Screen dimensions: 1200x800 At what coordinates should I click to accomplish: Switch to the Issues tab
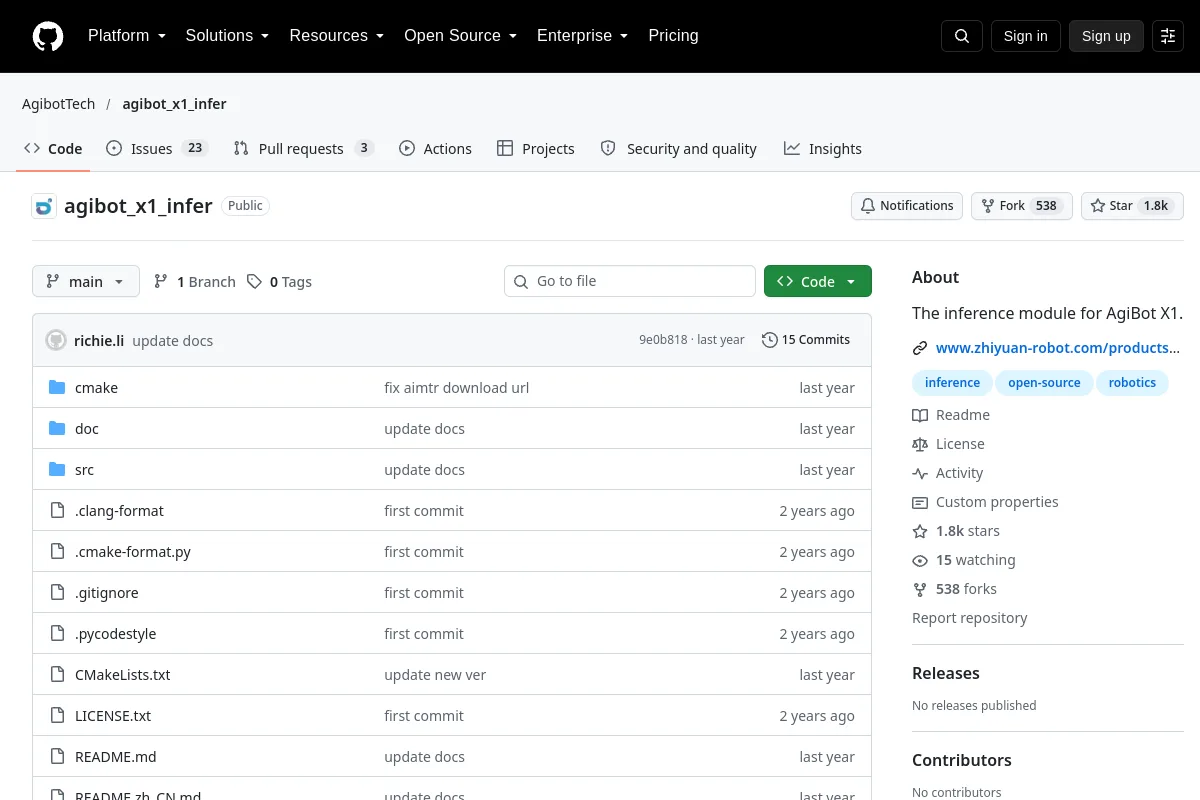[x=156, y=148]
